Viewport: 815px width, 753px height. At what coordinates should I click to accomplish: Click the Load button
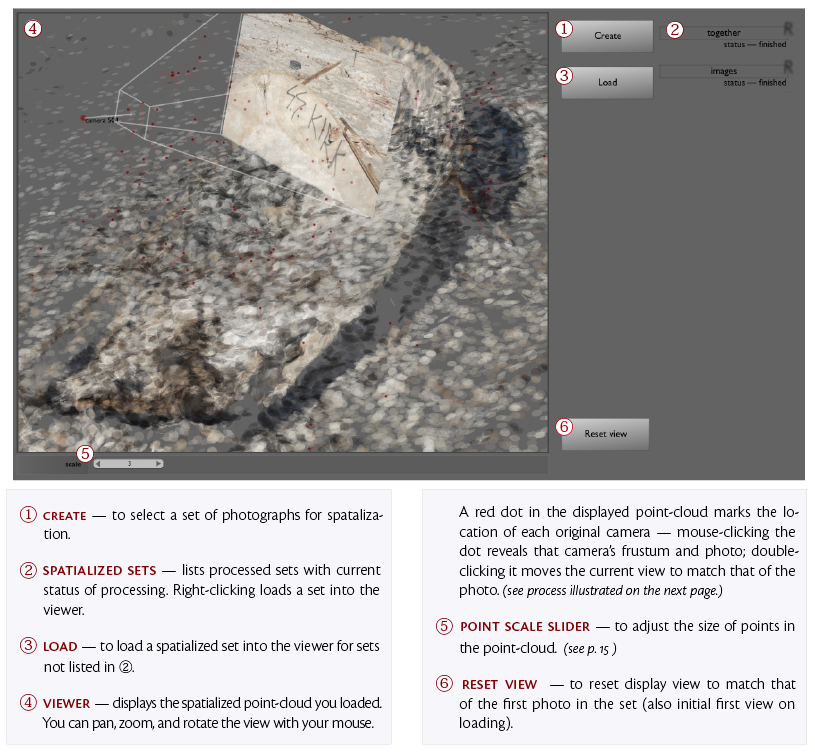tap(607, 82)
